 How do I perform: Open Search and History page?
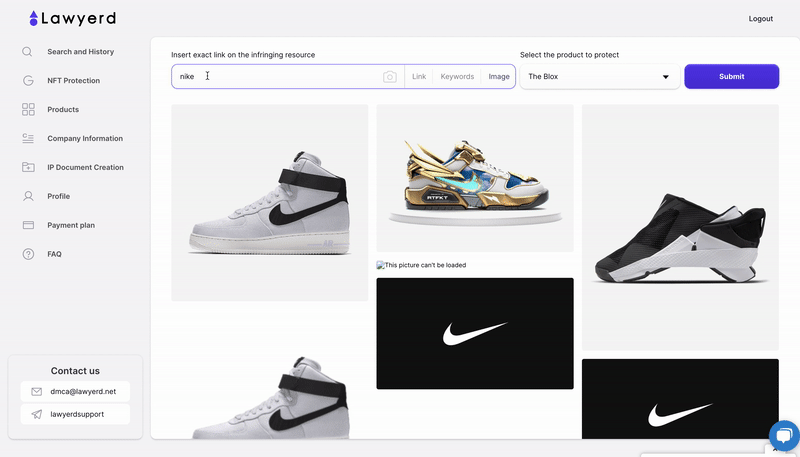click(81, 52)
